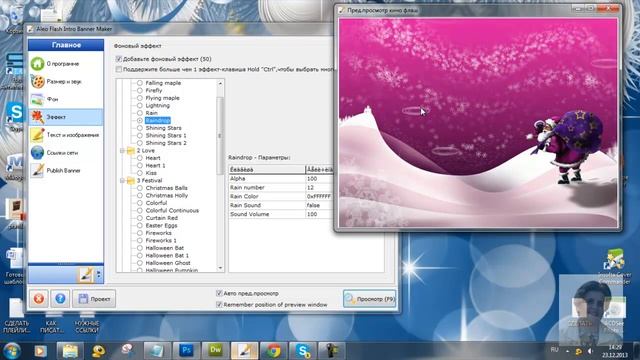Open the Windows Start menu
Viewport: 640px width, 360px height.
click(x=12, y=351)
